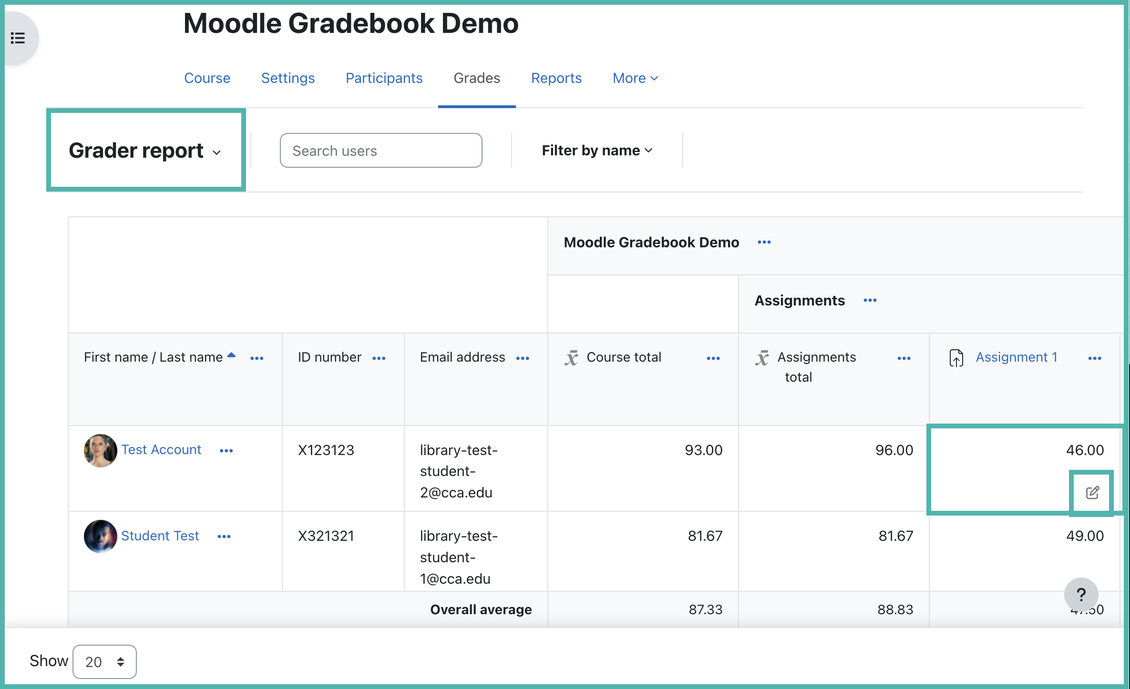Image resolution: width=1130 pixels, height=689 pixels.
Task: Click edit grade icon for Test Account Assignment 1
Action: click(x=1093, y=492)
